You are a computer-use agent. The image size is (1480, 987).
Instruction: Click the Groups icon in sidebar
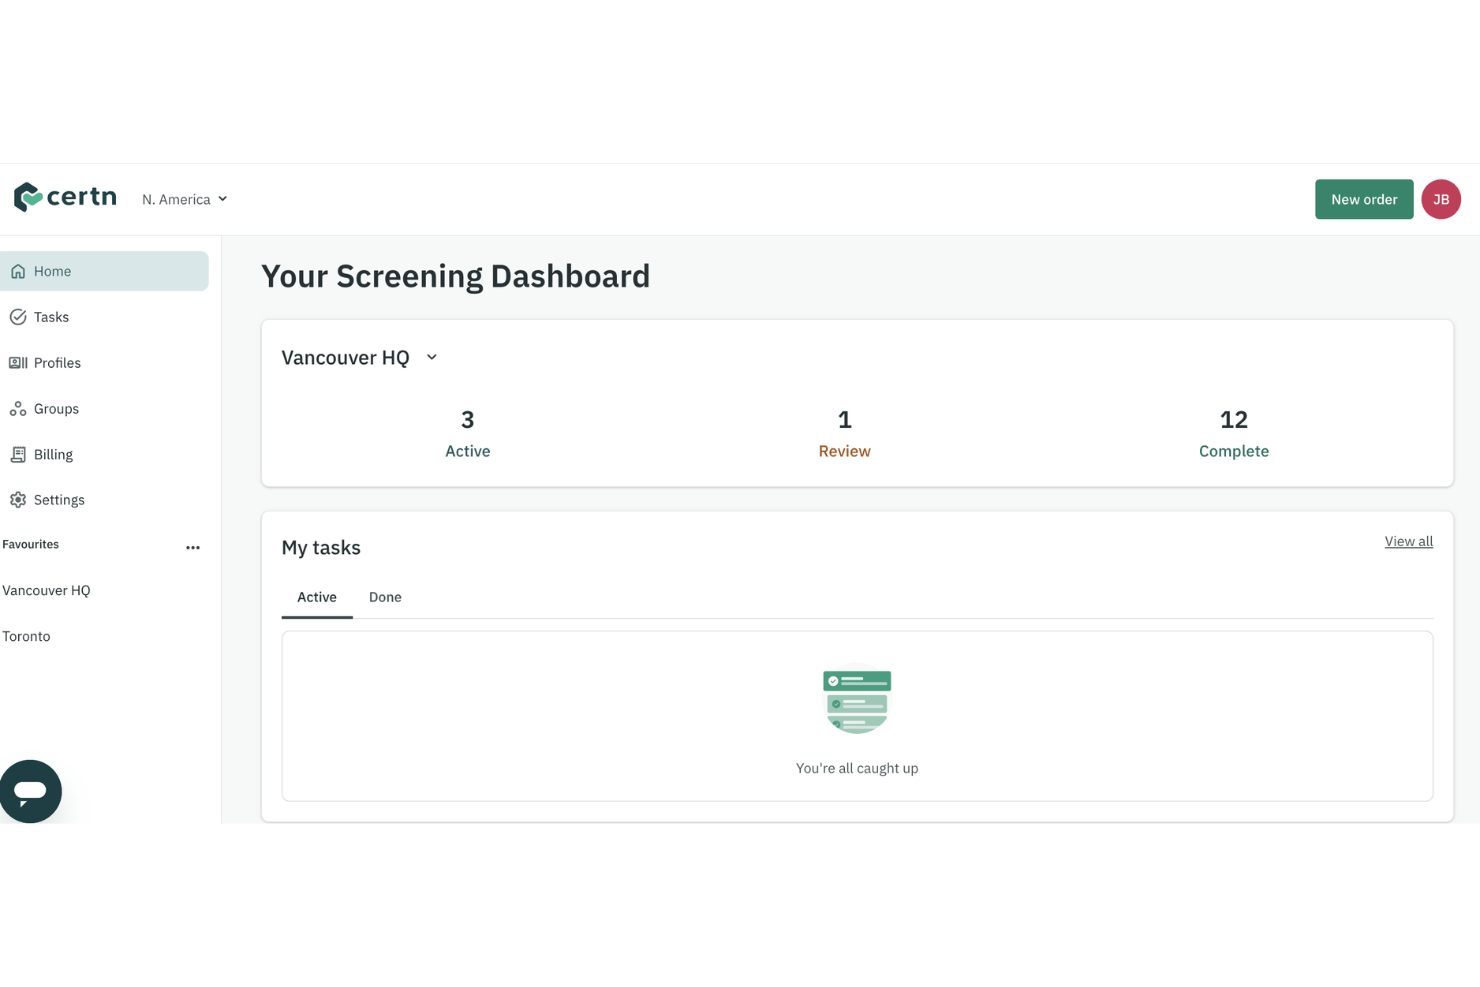[x=18, y=409]
